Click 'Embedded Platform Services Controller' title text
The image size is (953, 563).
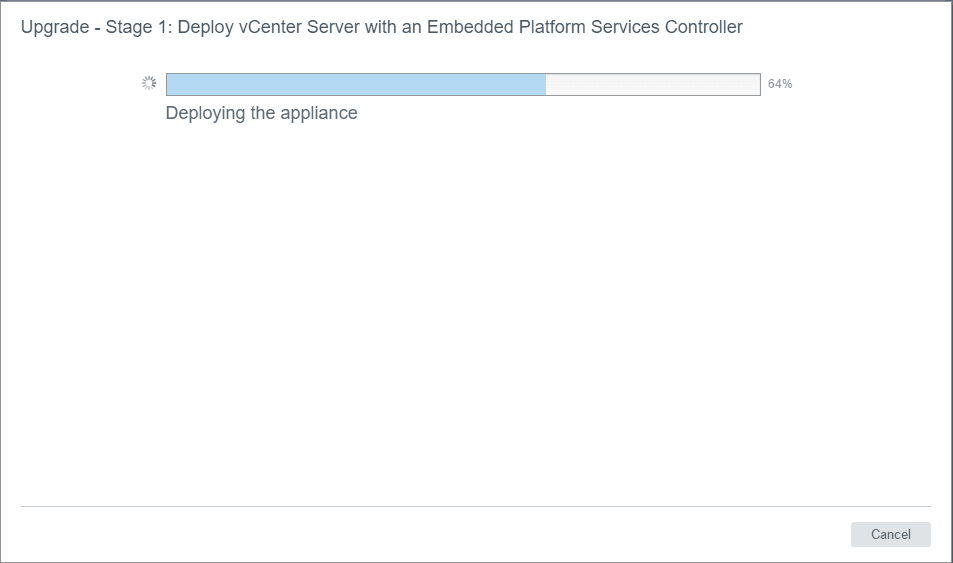[x=585, y=27]
